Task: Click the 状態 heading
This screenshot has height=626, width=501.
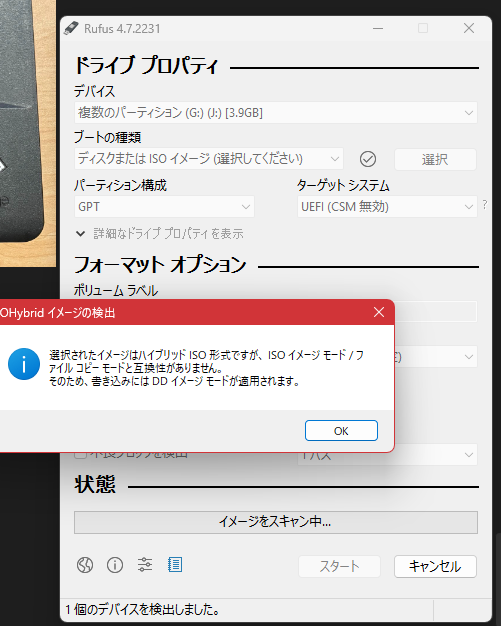Action: pos(95,484)
